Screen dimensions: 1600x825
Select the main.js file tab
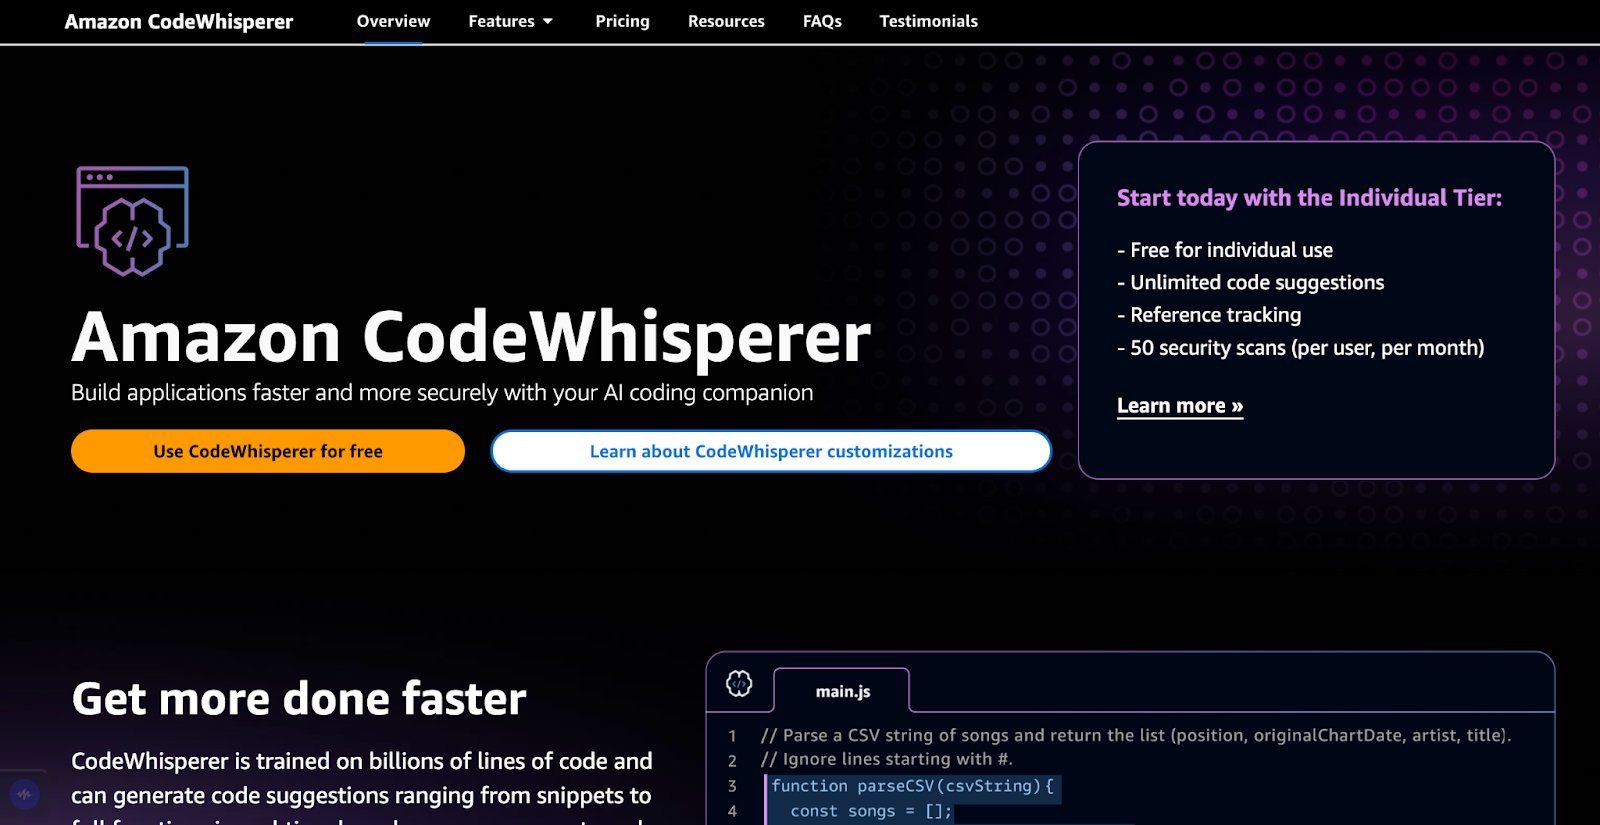tap(842, 691)
